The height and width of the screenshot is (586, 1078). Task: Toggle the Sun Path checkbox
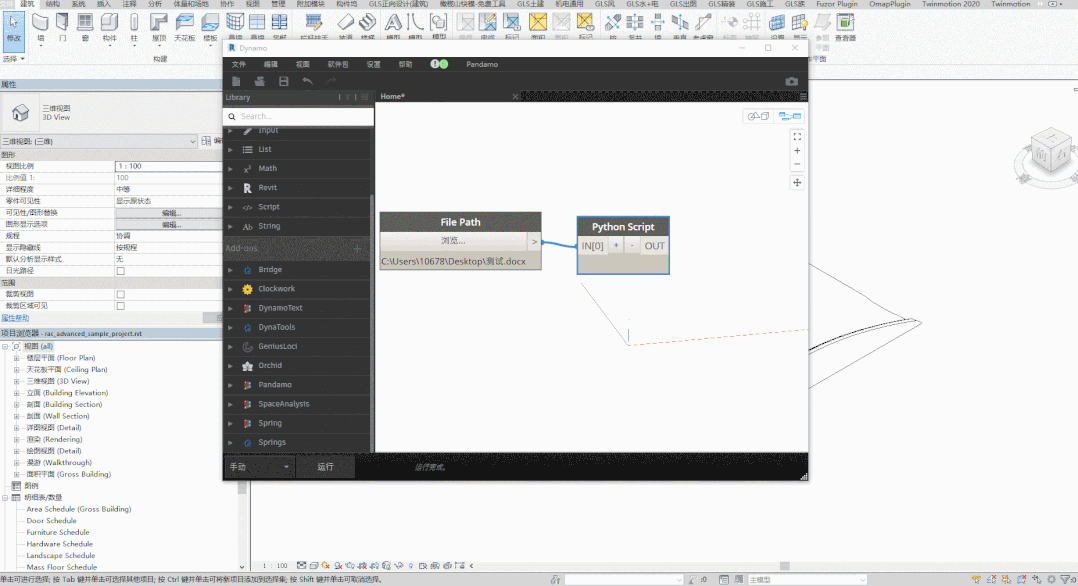tap(120, 271)
